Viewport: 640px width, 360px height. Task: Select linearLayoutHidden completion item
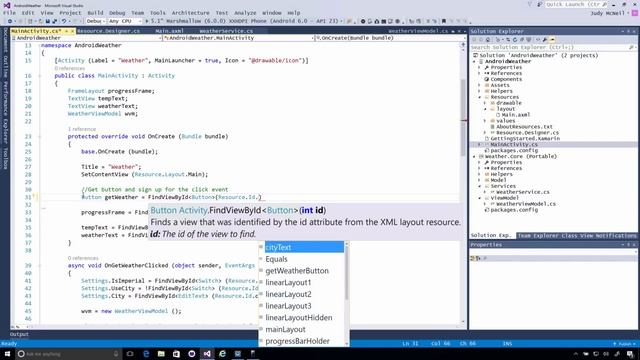302,318
